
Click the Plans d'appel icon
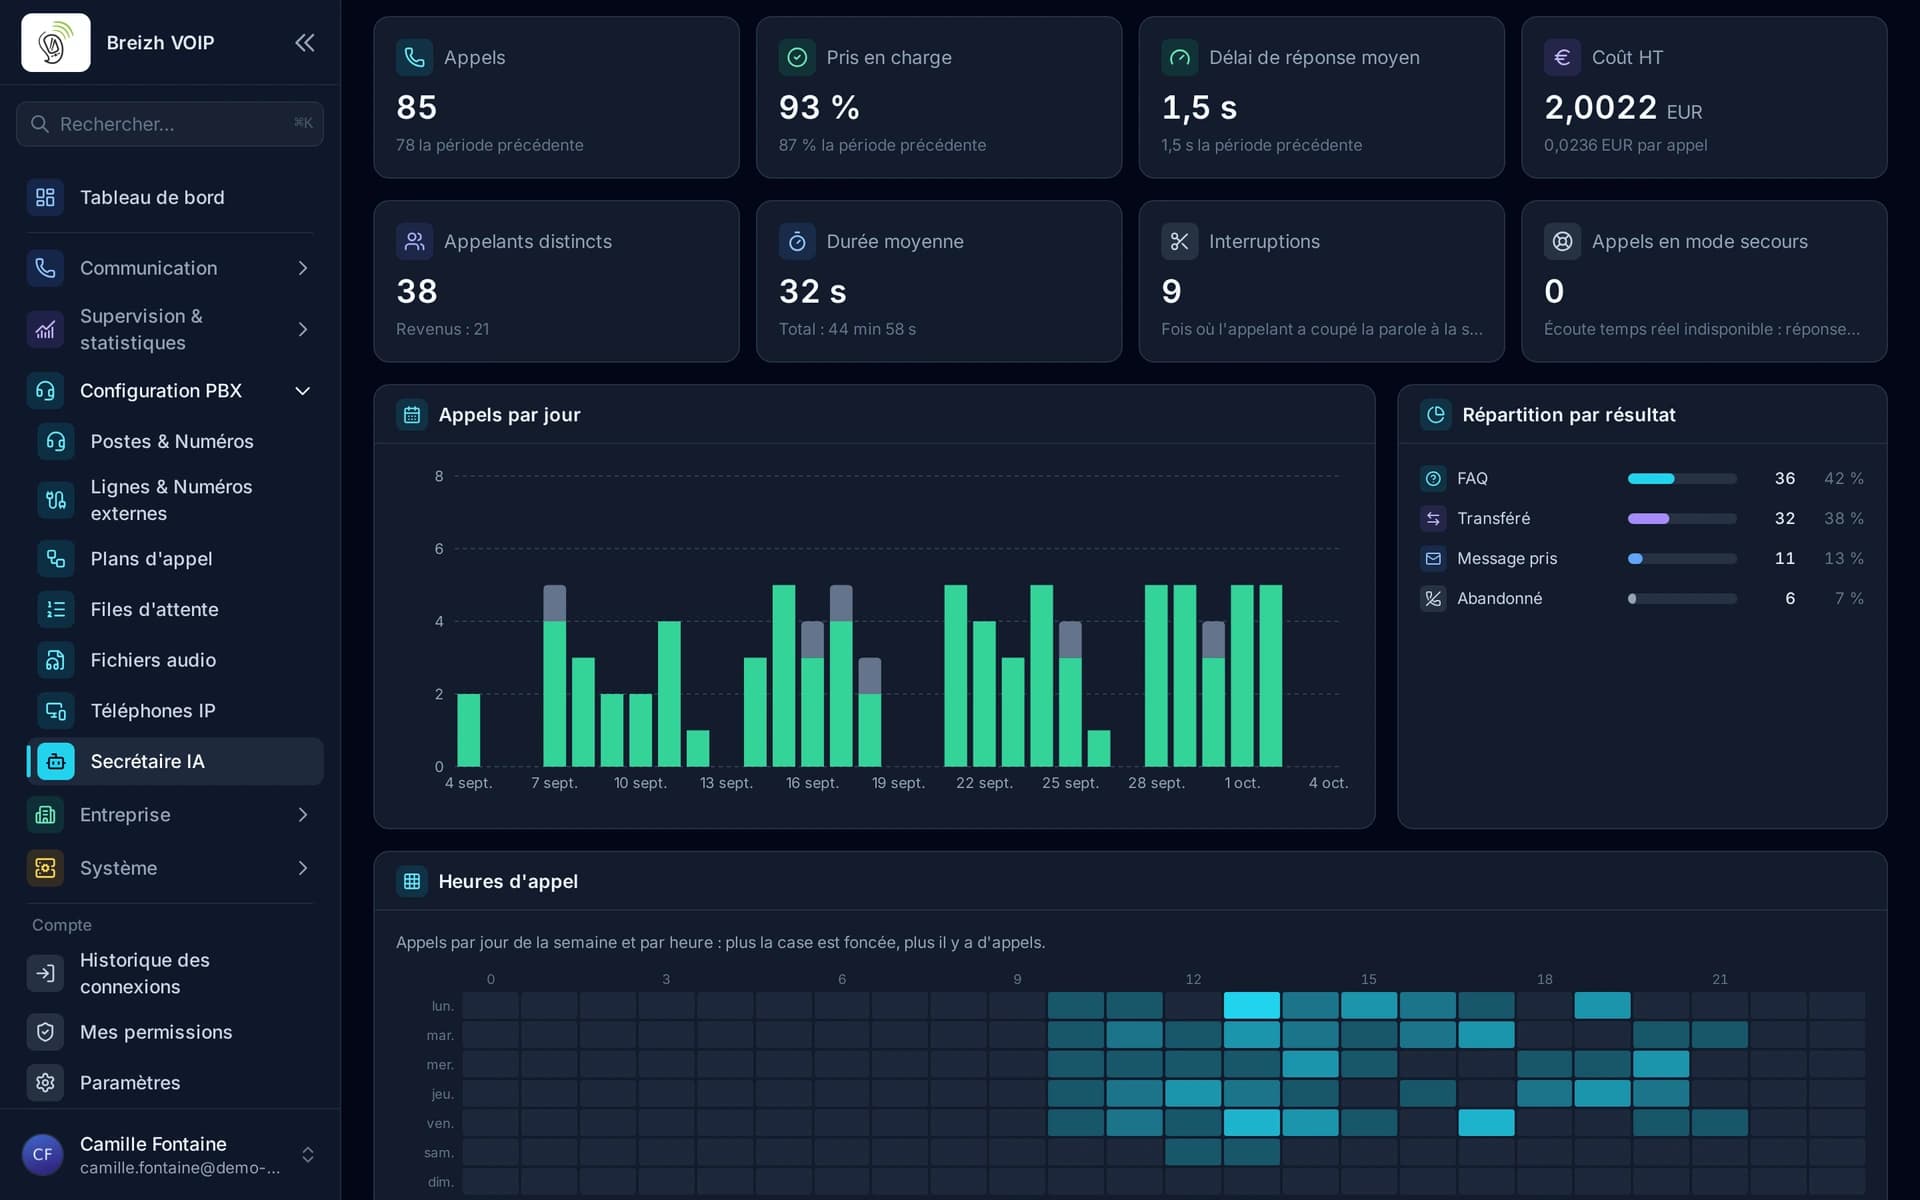pos(56,559)
